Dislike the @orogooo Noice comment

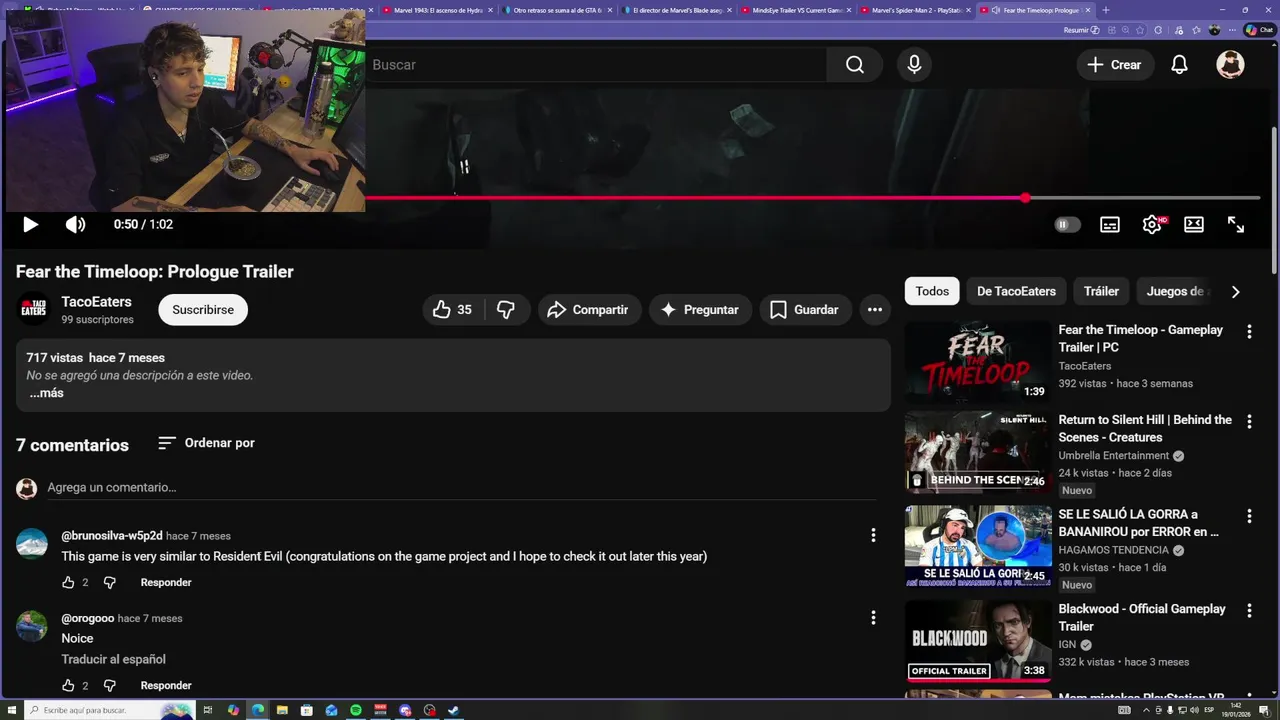(x=110, y=685)
